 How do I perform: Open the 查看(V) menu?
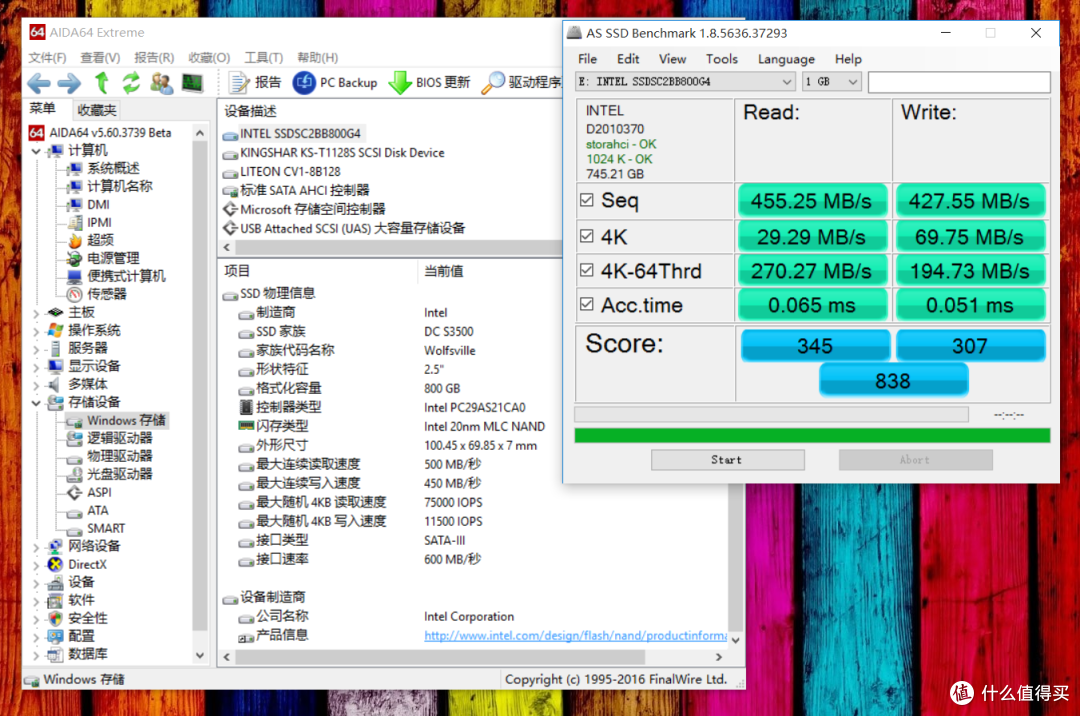(100, 57)
